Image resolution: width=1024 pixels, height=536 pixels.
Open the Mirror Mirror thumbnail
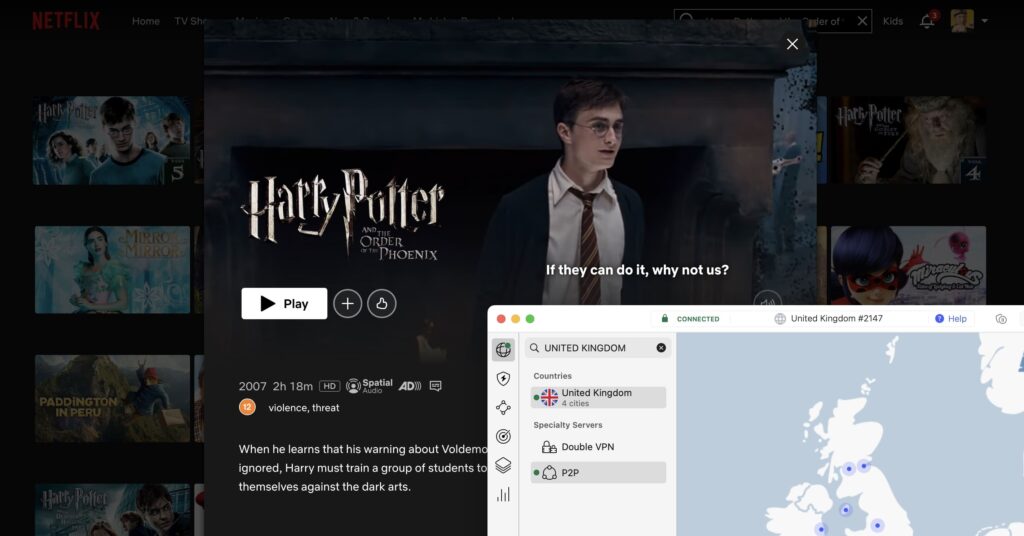point(112,270)
